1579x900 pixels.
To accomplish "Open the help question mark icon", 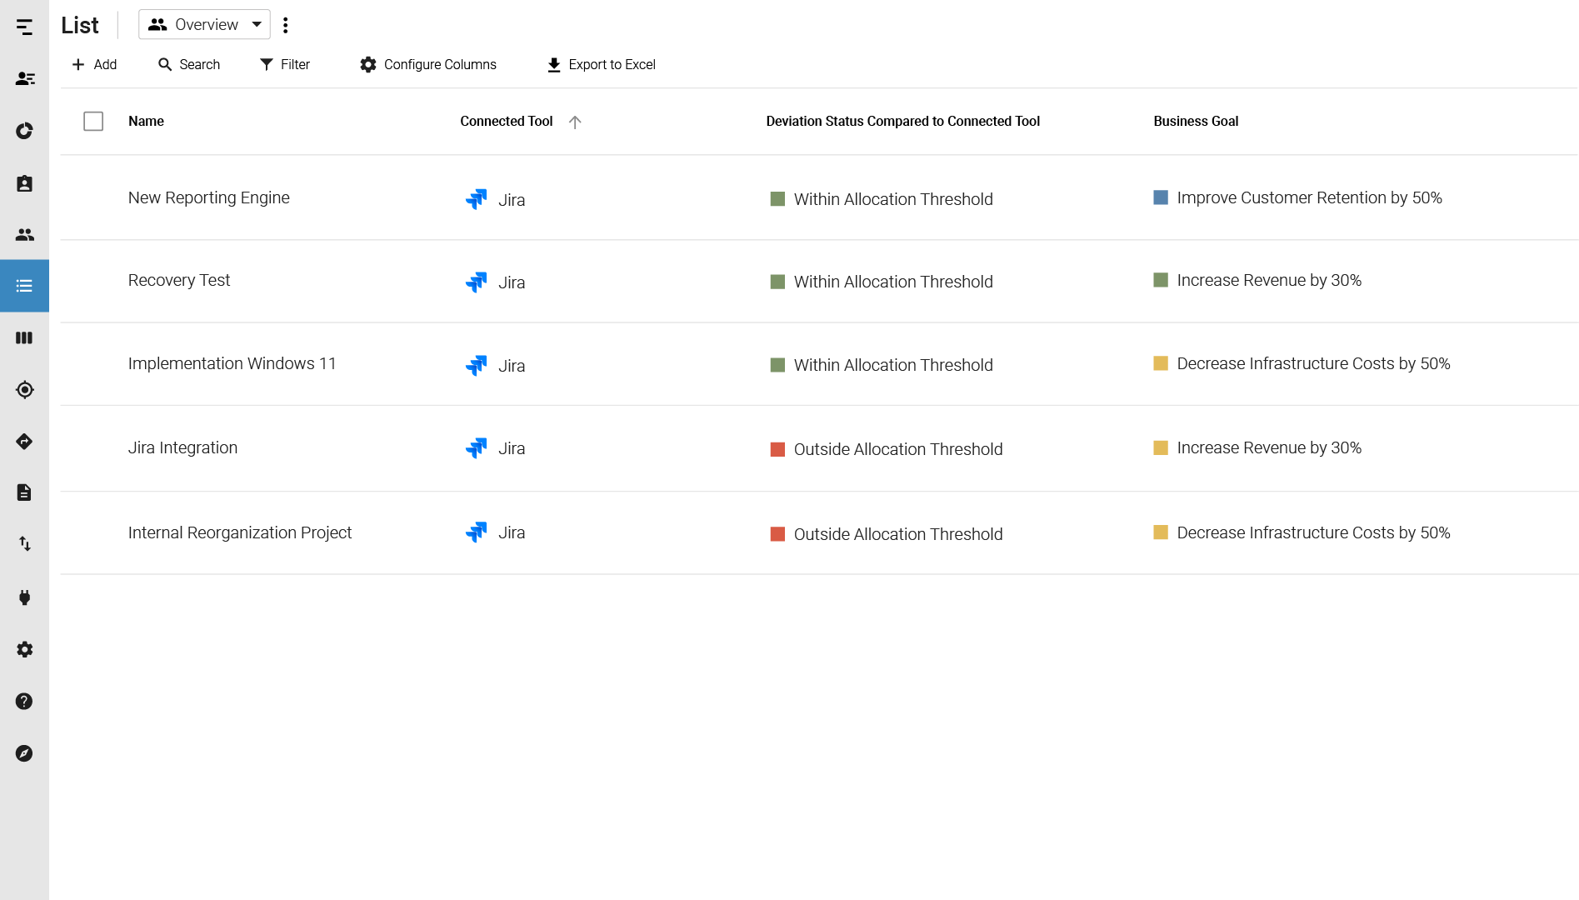I will click(24, 702).
